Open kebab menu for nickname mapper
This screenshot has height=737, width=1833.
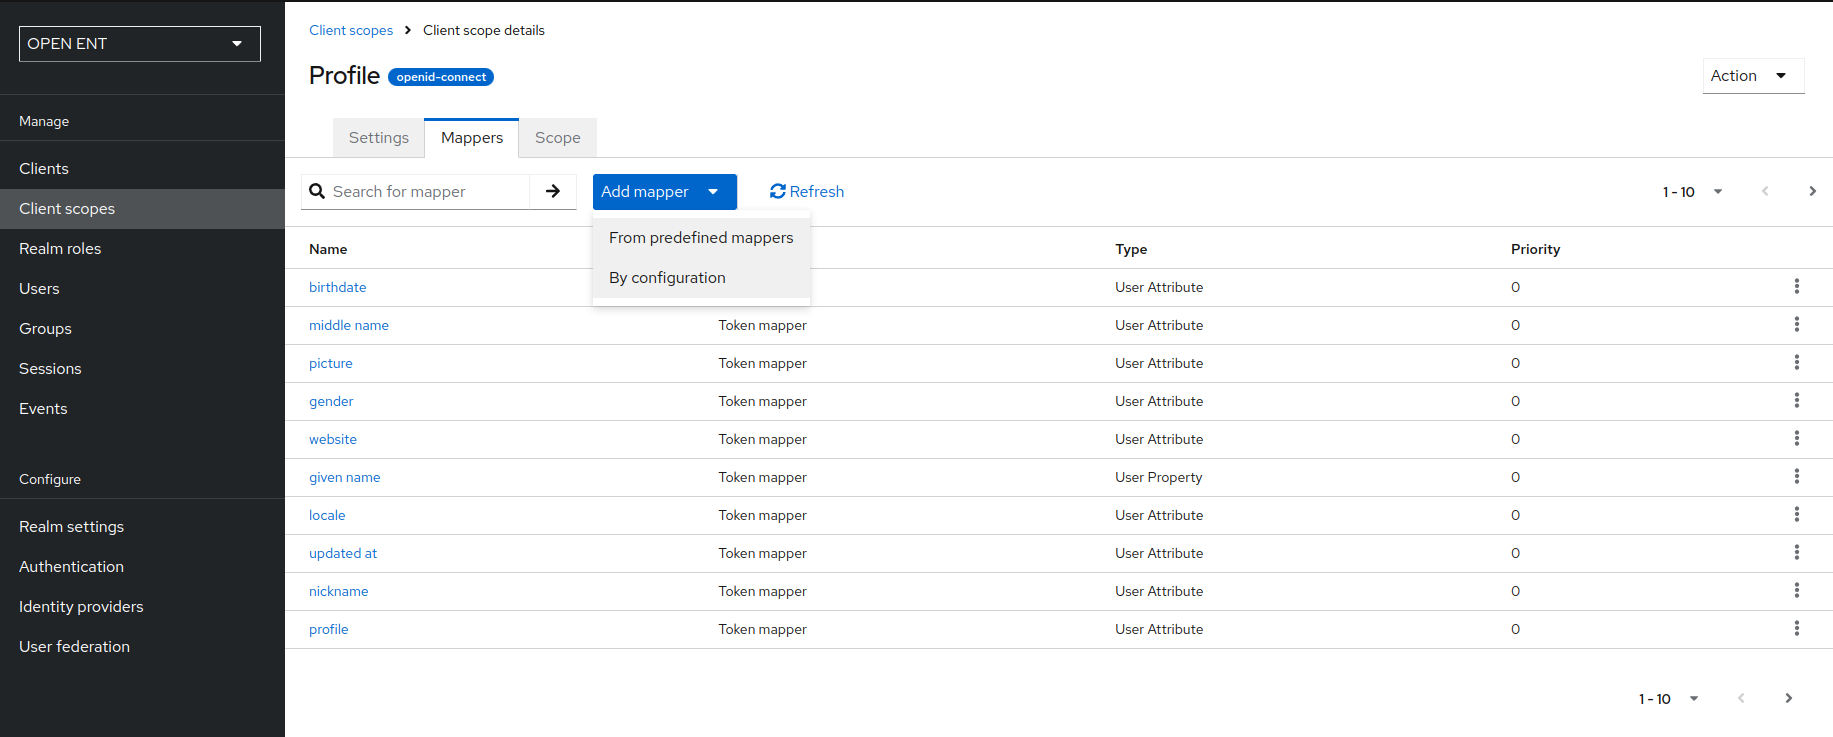point(1796,591)
